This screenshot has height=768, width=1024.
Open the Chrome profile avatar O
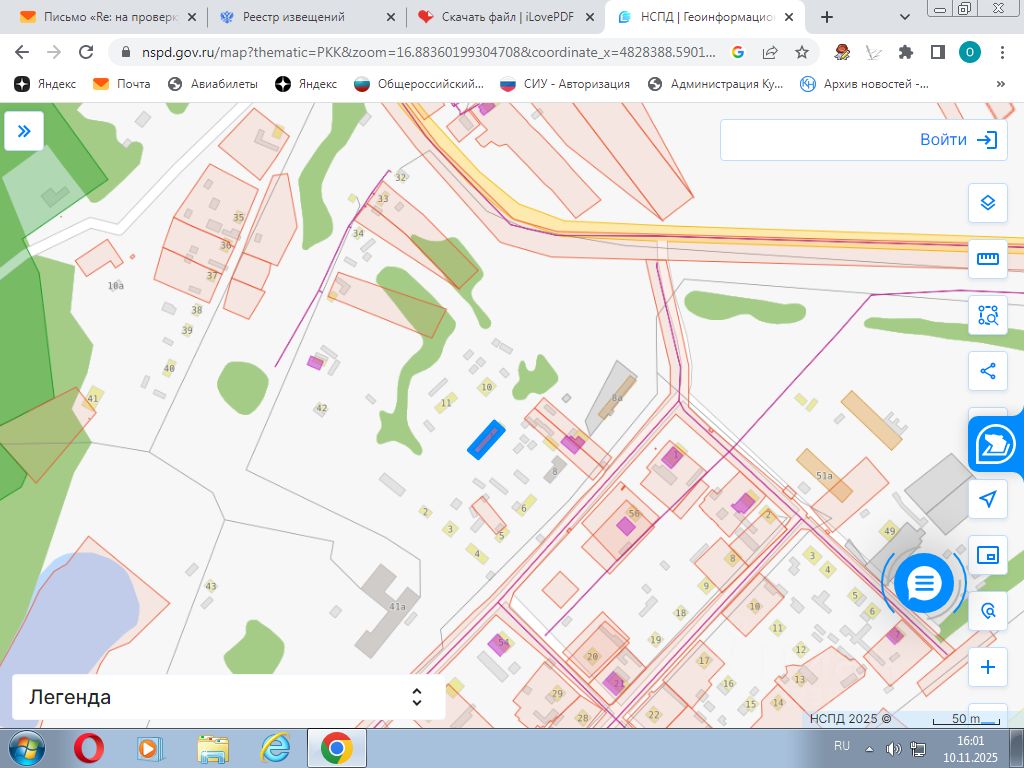pyautogui.click(x=970, y=52)
